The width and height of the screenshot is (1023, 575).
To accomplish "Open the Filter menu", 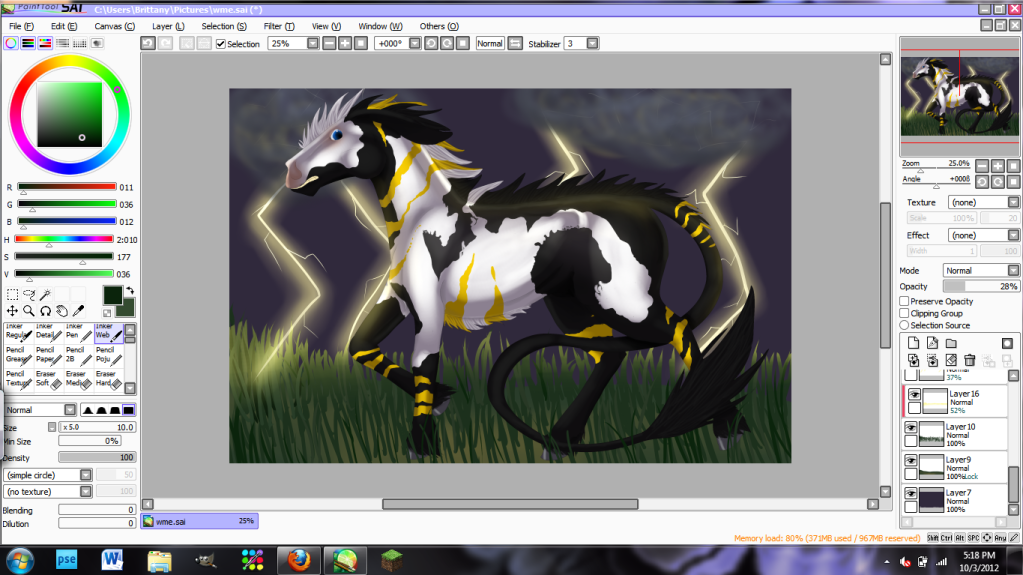I will coord(279,26).
